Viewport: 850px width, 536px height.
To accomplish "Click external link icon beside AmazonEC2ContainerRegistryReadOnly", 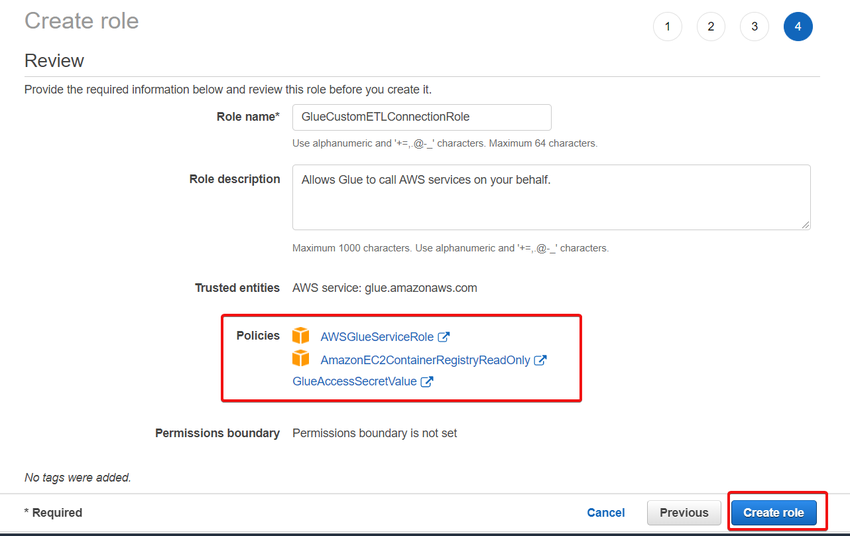I will 540,360.
